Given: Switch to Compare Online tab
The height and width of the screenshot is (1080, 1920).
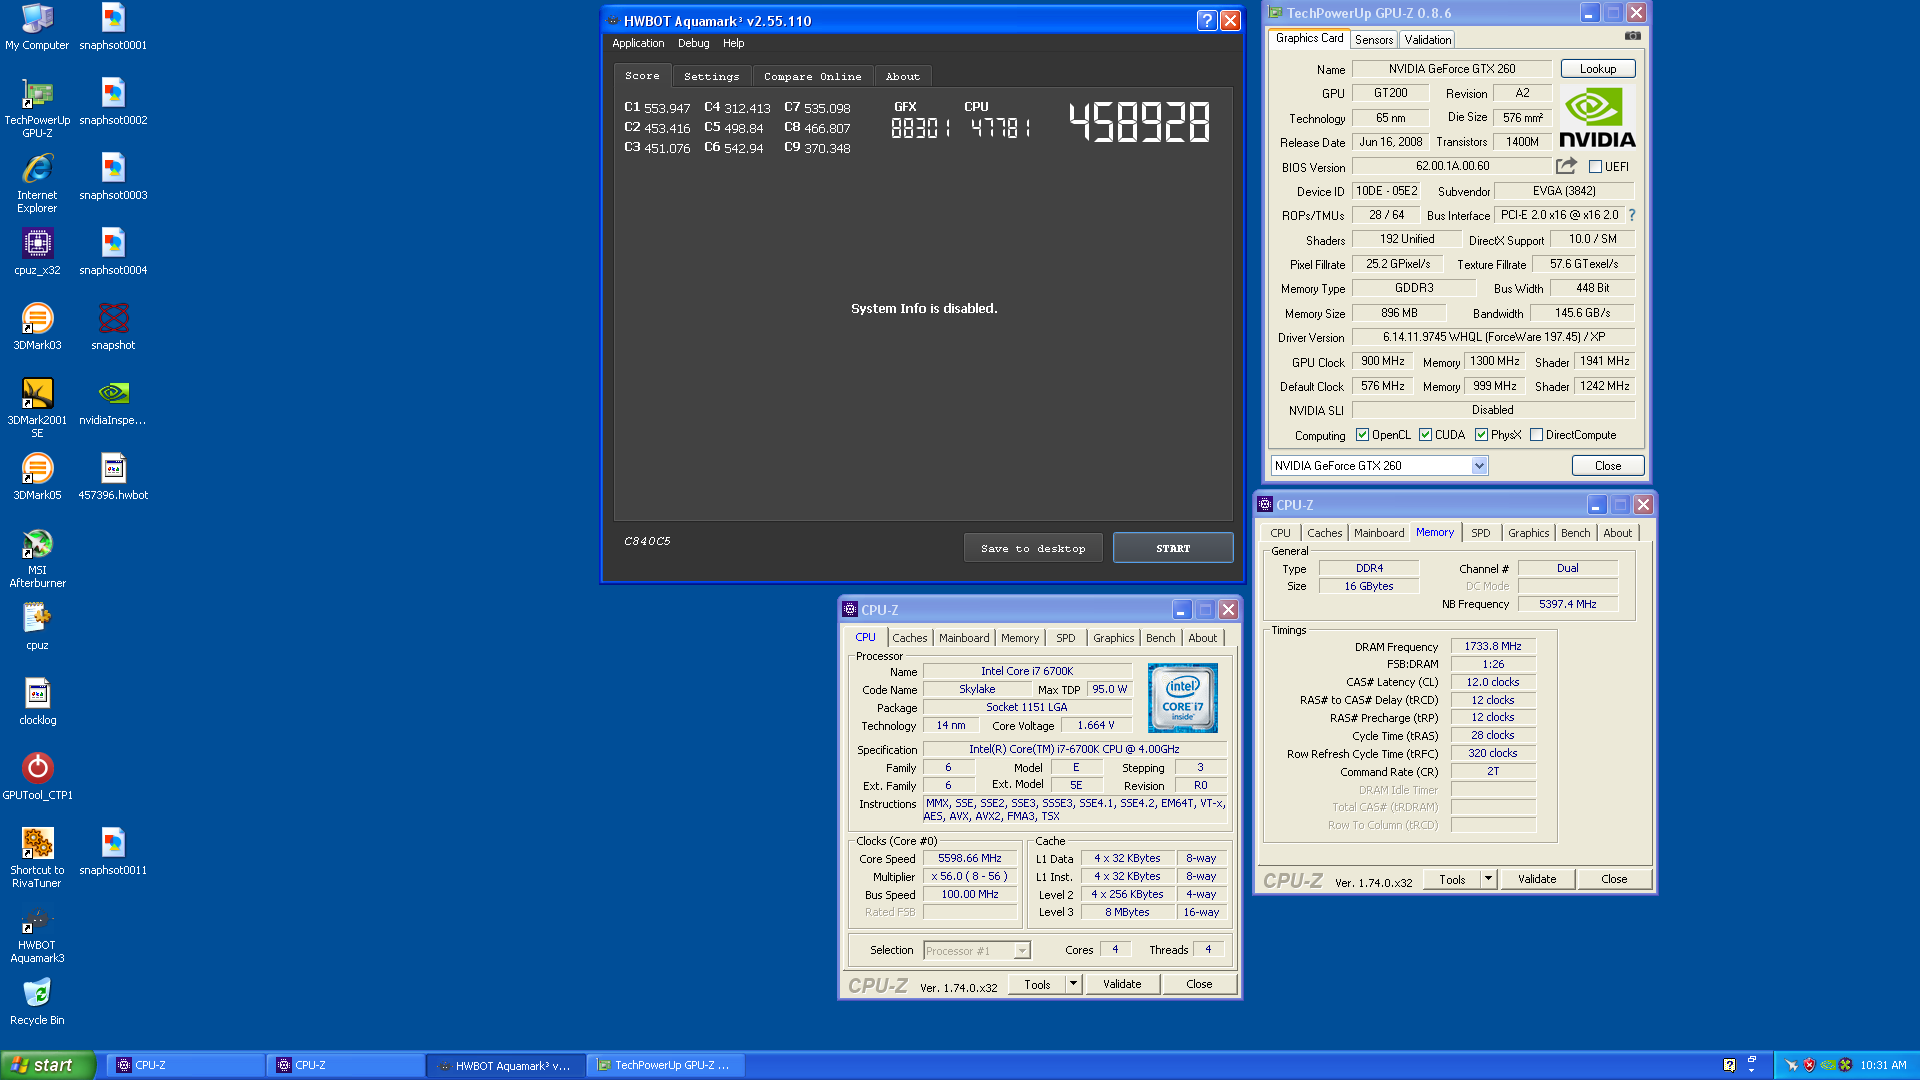Looking at the screenshot, I should [812, 77].
